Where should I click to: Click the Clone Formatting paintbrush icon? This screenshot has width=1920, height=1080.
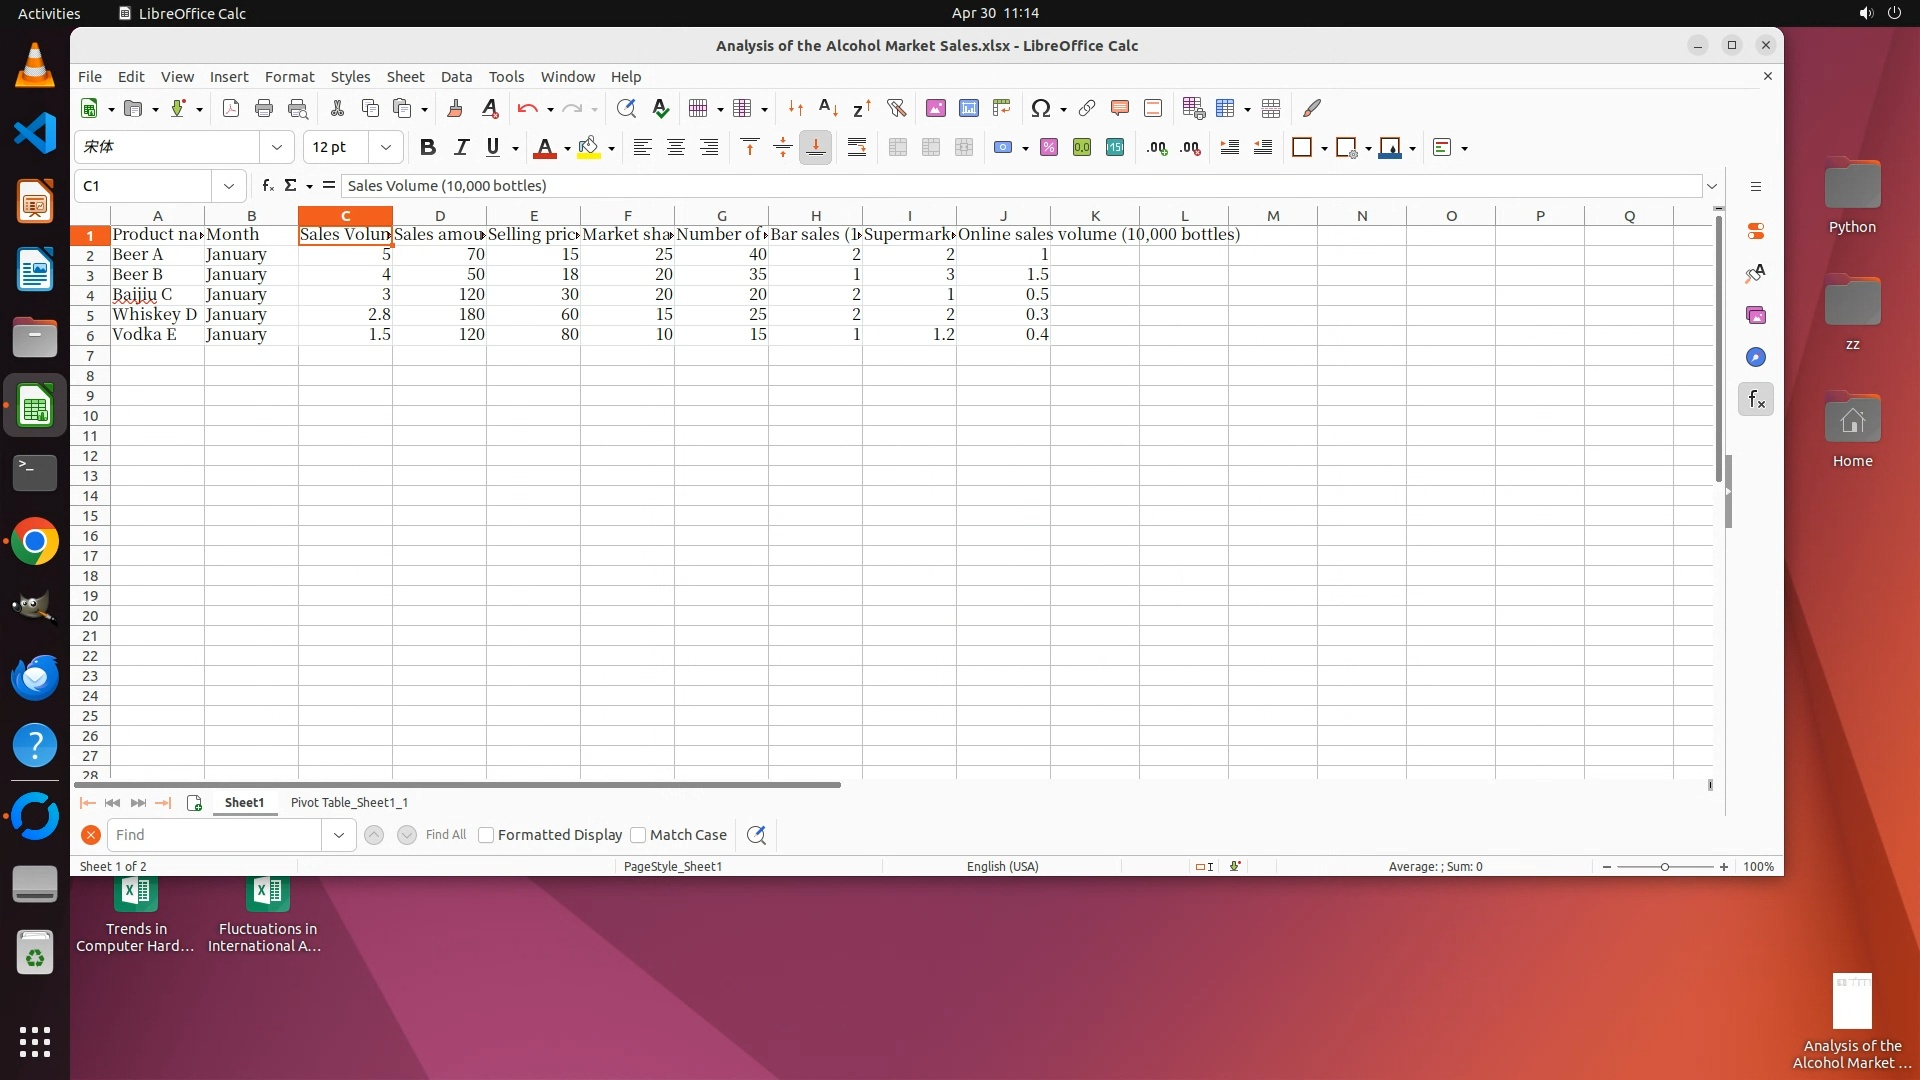point(455,108)
